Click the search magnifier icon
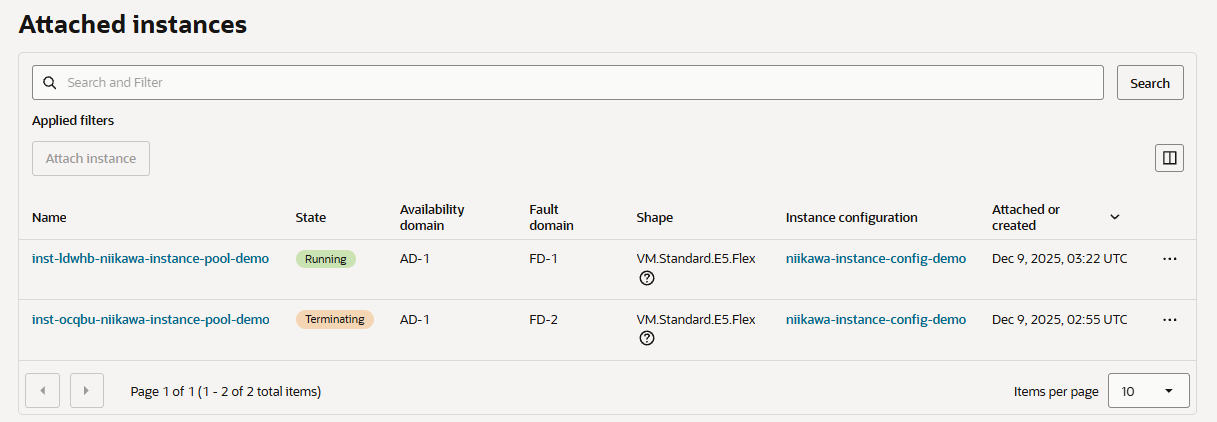Image resolution: width=1217 pixels, height=422 pixels. 49,83
